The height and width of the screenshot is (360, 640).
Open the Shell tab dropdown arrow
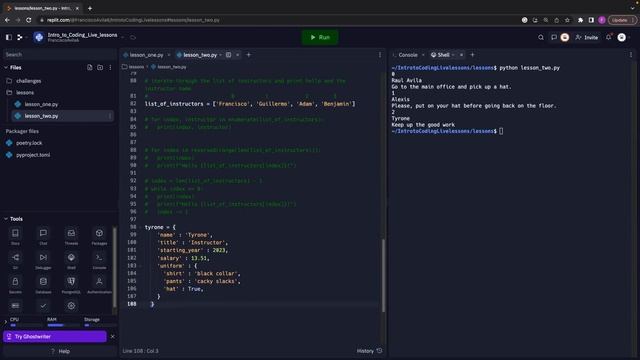coord(453,55)
